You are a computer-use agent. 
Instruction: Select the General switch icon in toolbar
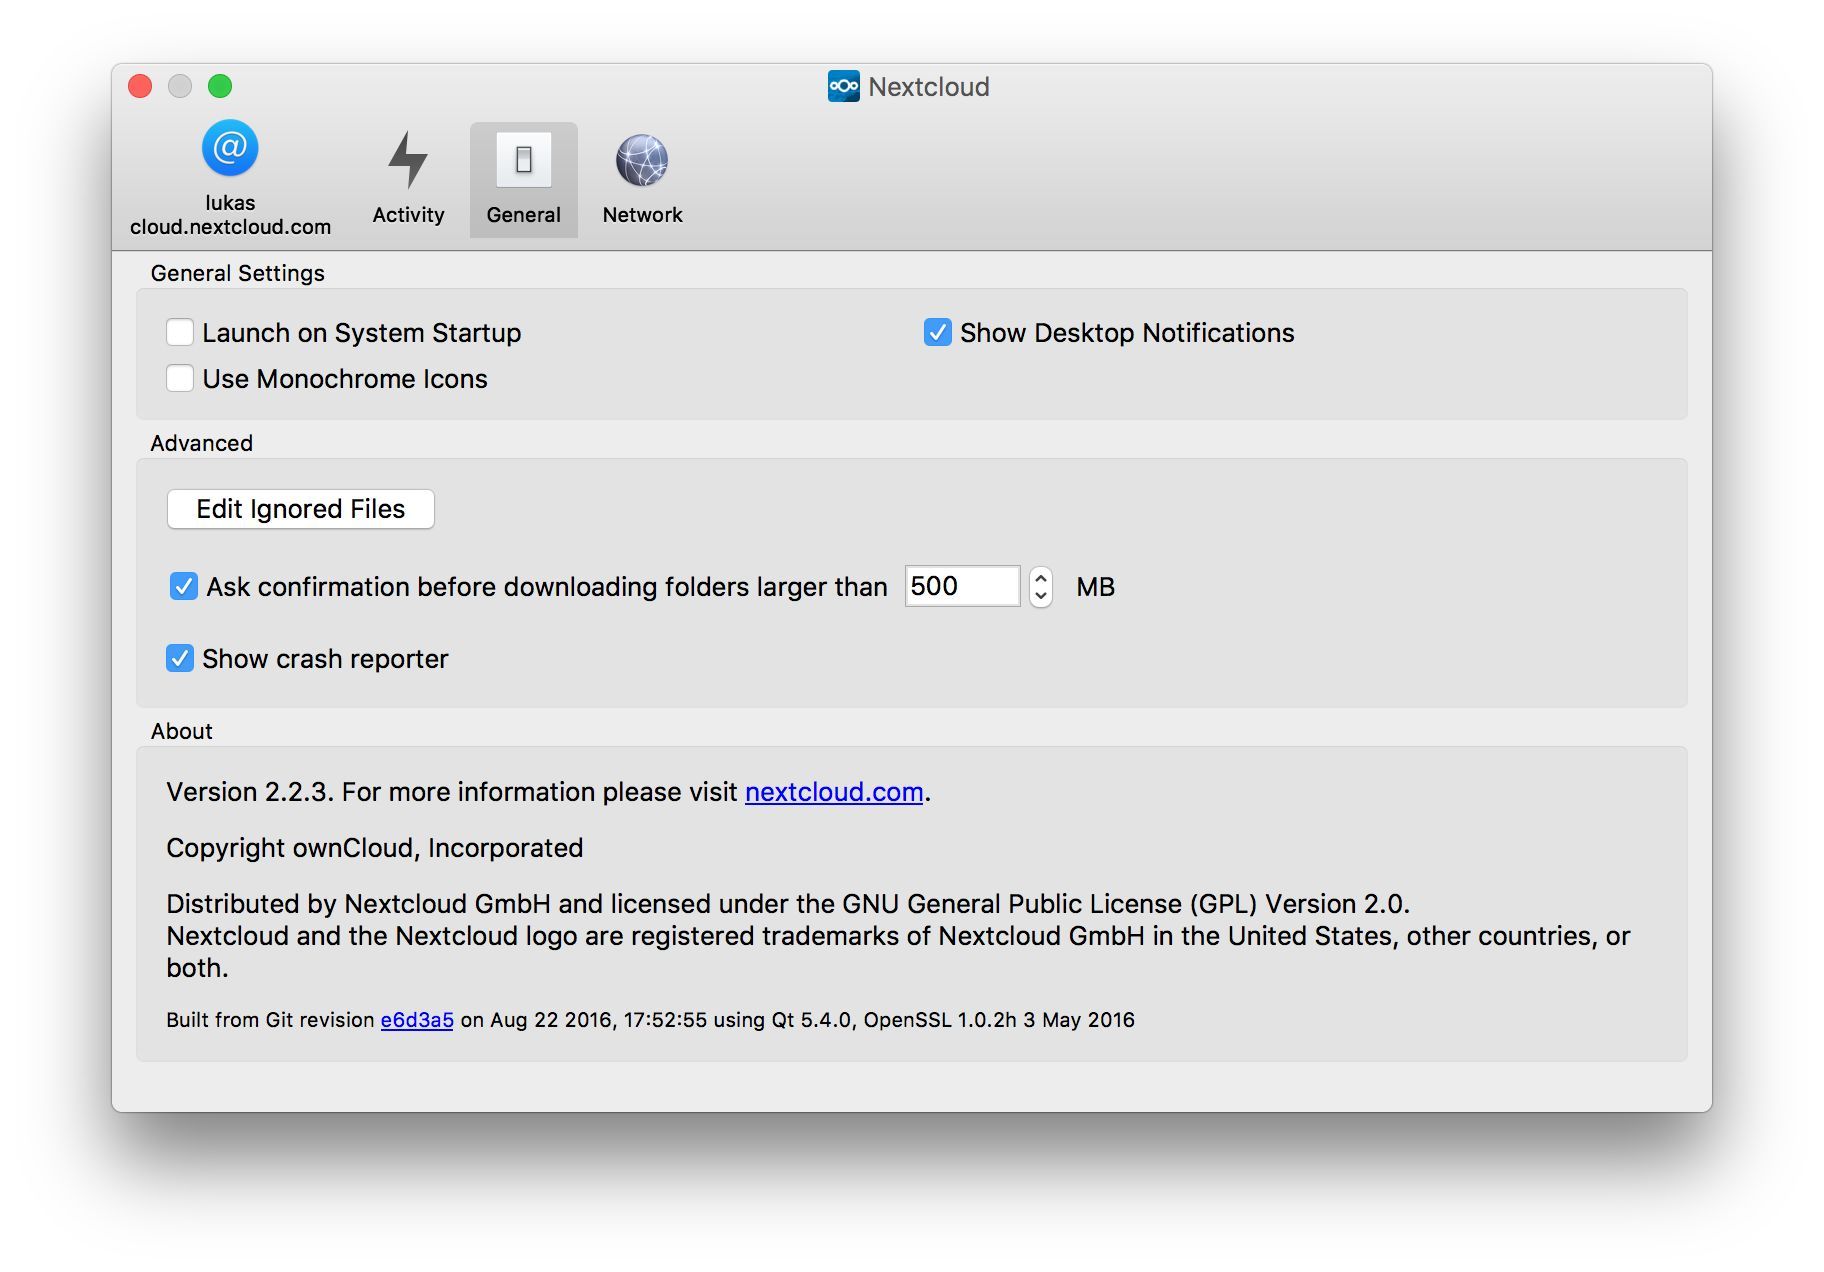click(523, 160)
